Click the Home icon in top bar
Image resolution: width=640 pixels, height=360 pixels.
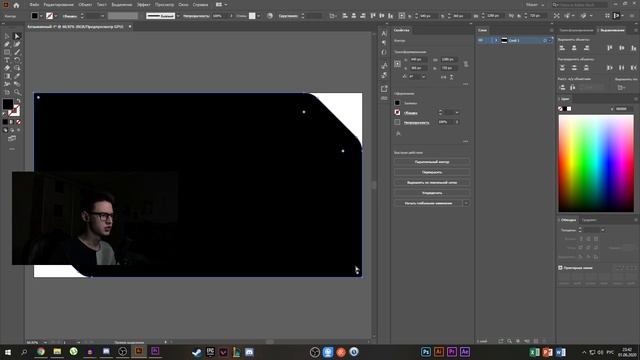point(16,5)
